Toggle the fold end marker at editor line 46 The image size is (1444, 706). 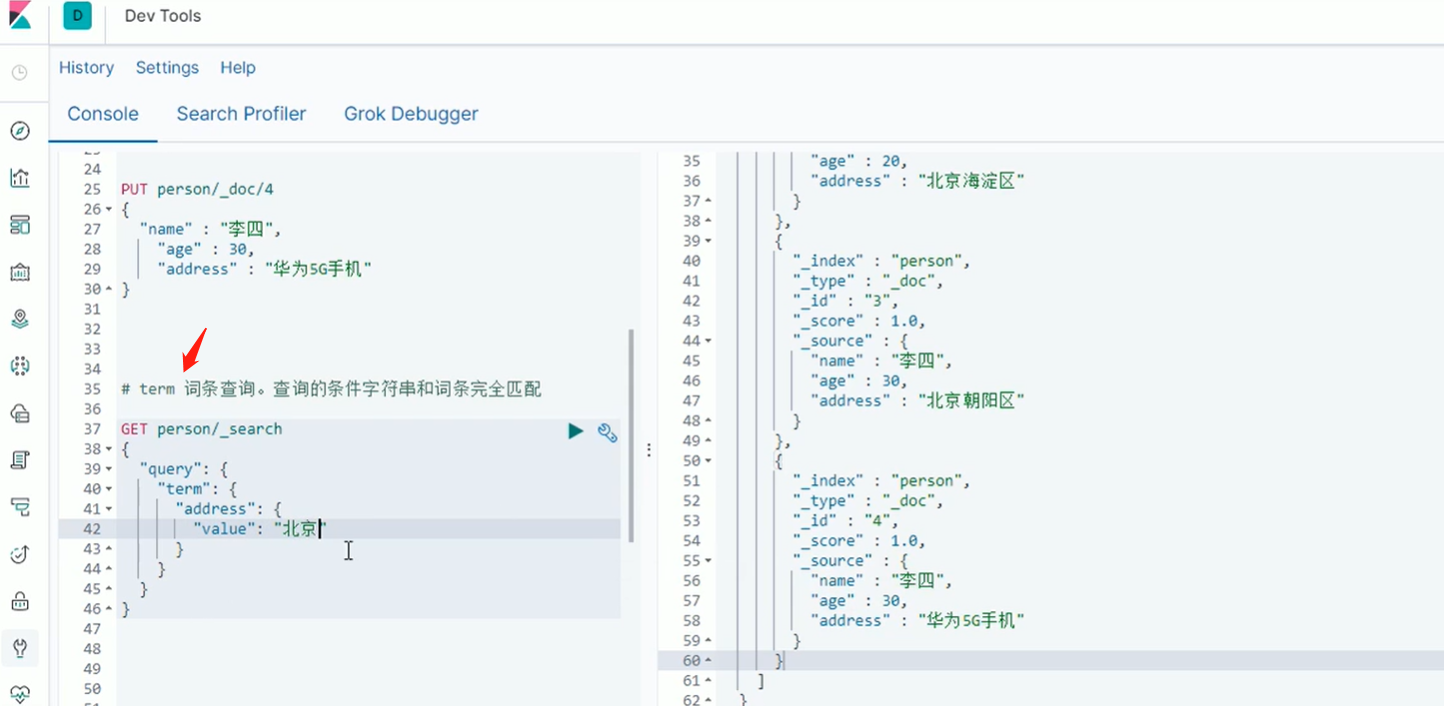click(x=108, y=609)
